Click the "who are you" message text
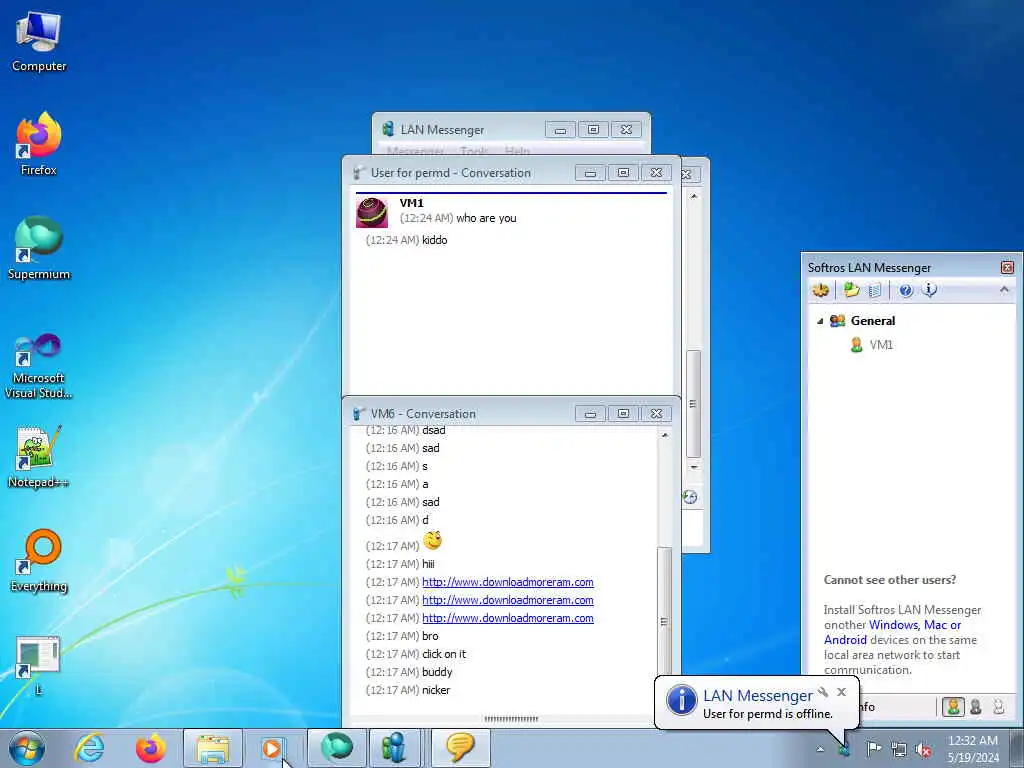The height and width of the screenshot is (768, 1024). click(x=486, y=218)
